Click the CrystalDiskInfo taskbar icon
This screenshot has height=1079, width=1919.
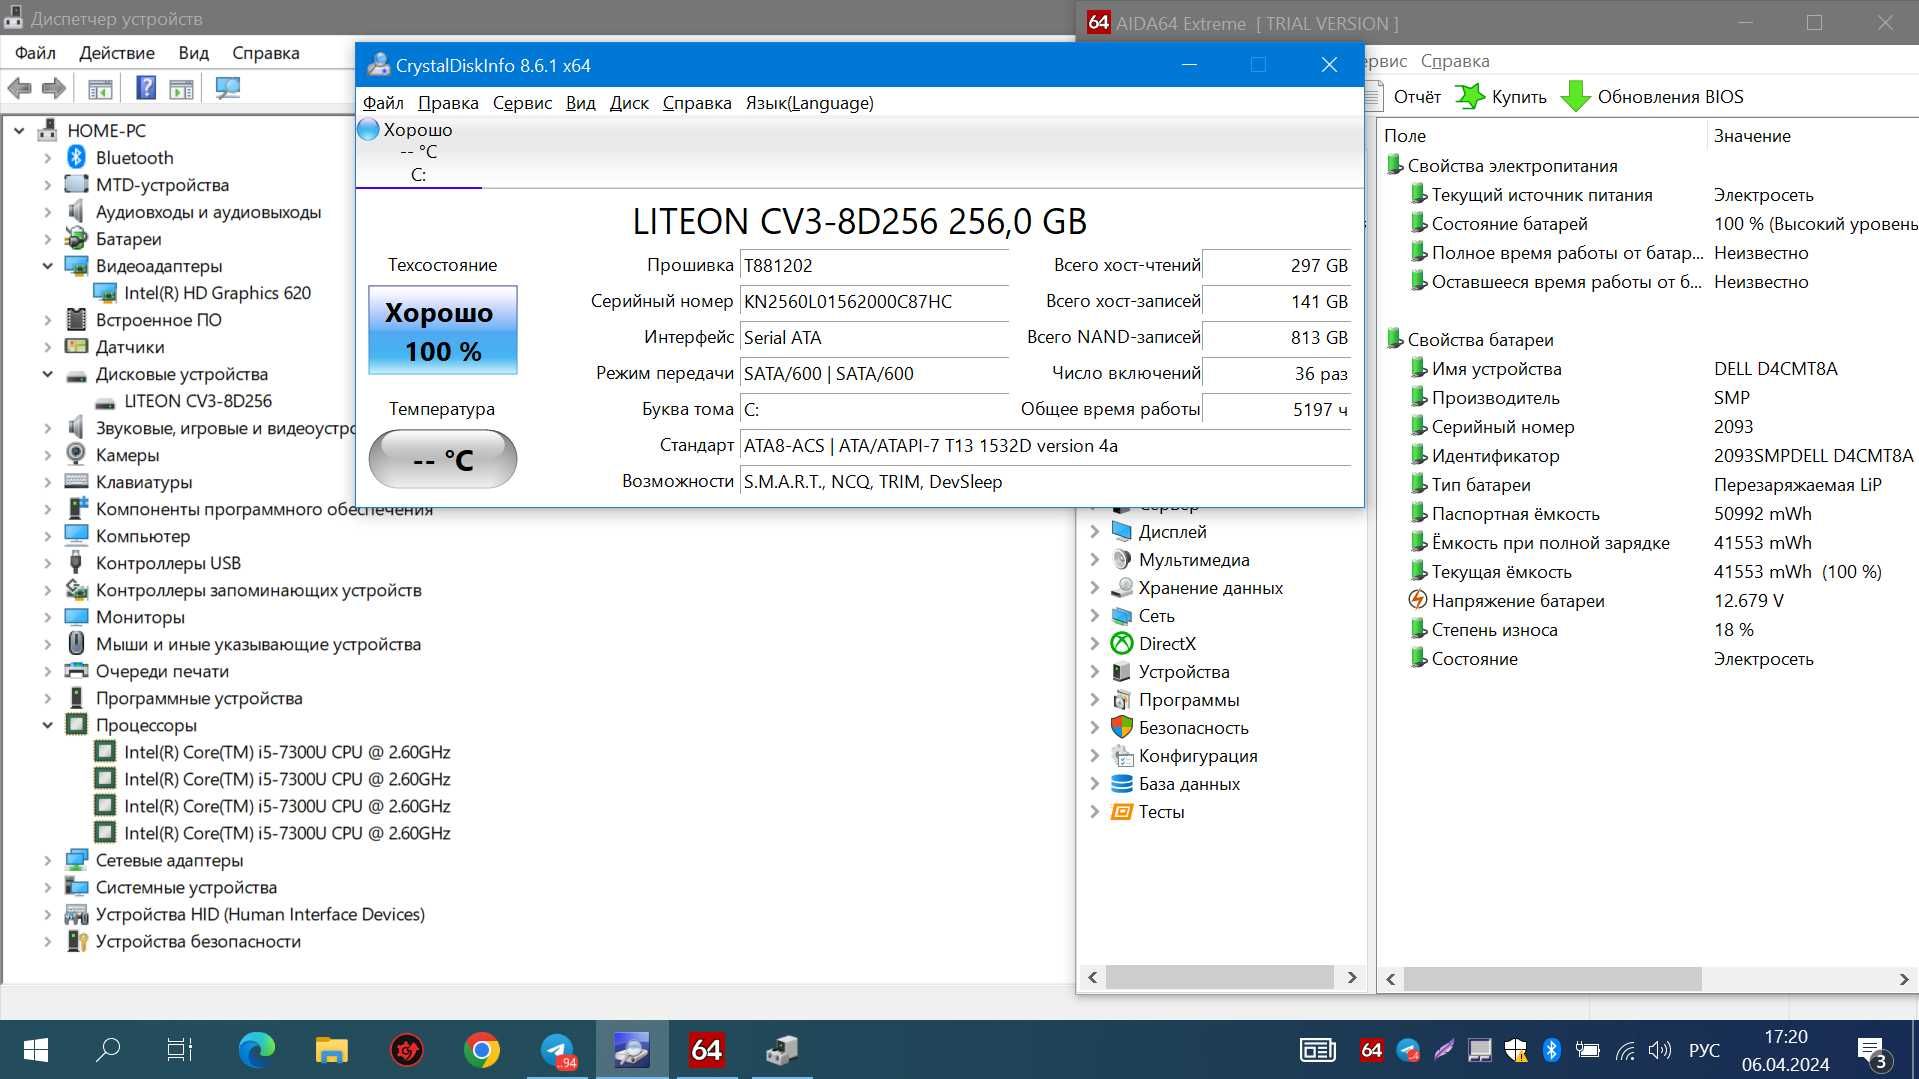coord(632,1049)
